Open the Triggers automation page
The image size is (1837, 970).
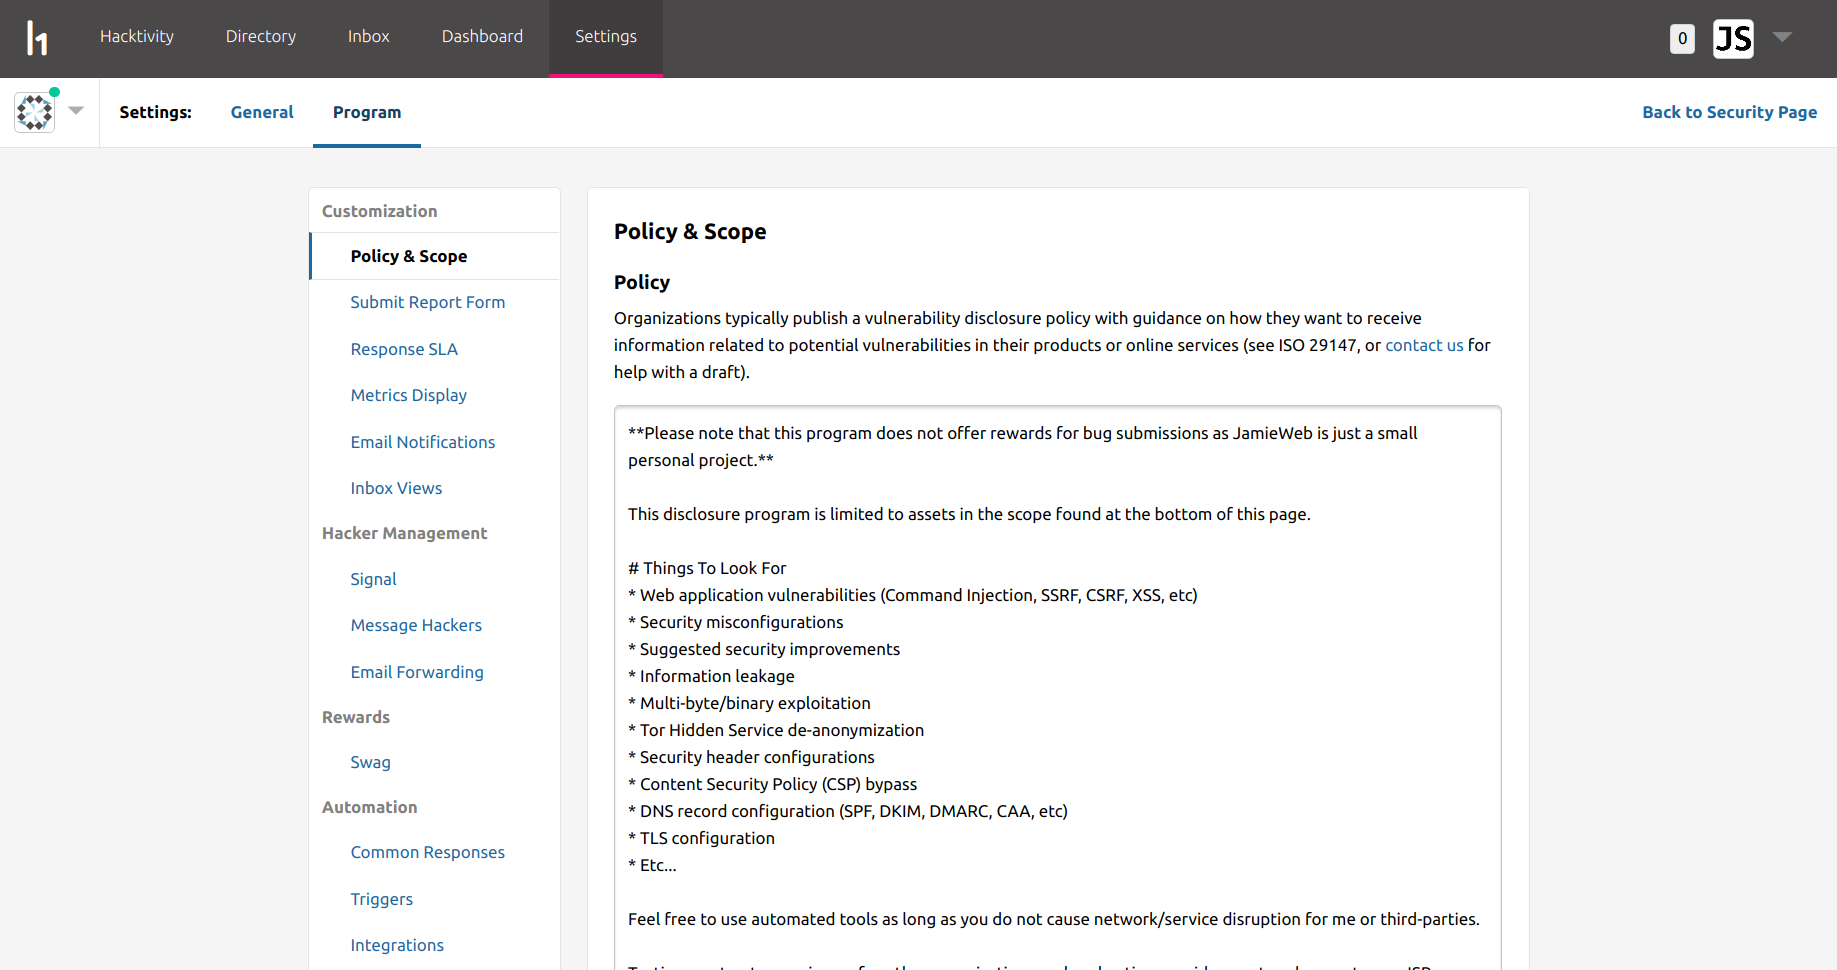tap(382, 899)
